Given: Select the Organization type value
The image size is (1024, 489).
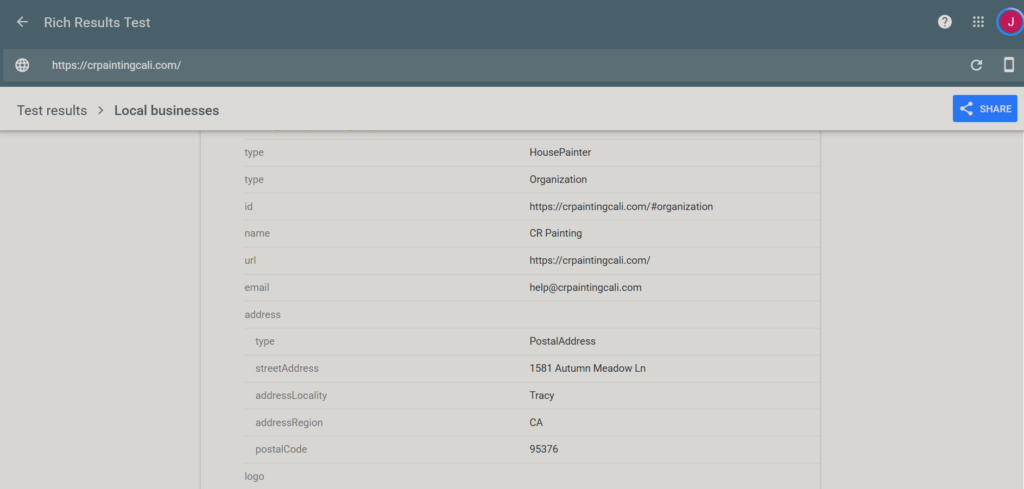Looking at the screenshot, I should [x=558, y=180].
